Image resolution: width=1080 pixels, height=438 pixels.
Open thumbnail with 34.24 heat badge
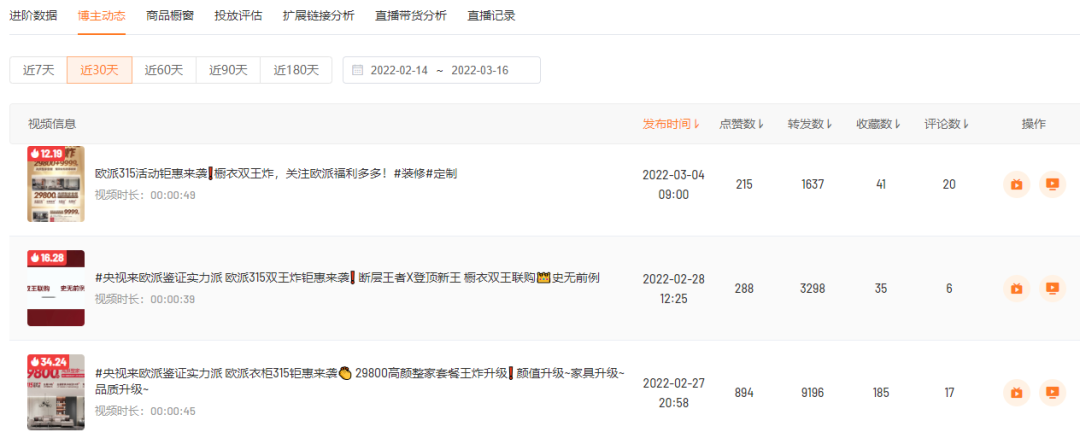tap(56, 393)
